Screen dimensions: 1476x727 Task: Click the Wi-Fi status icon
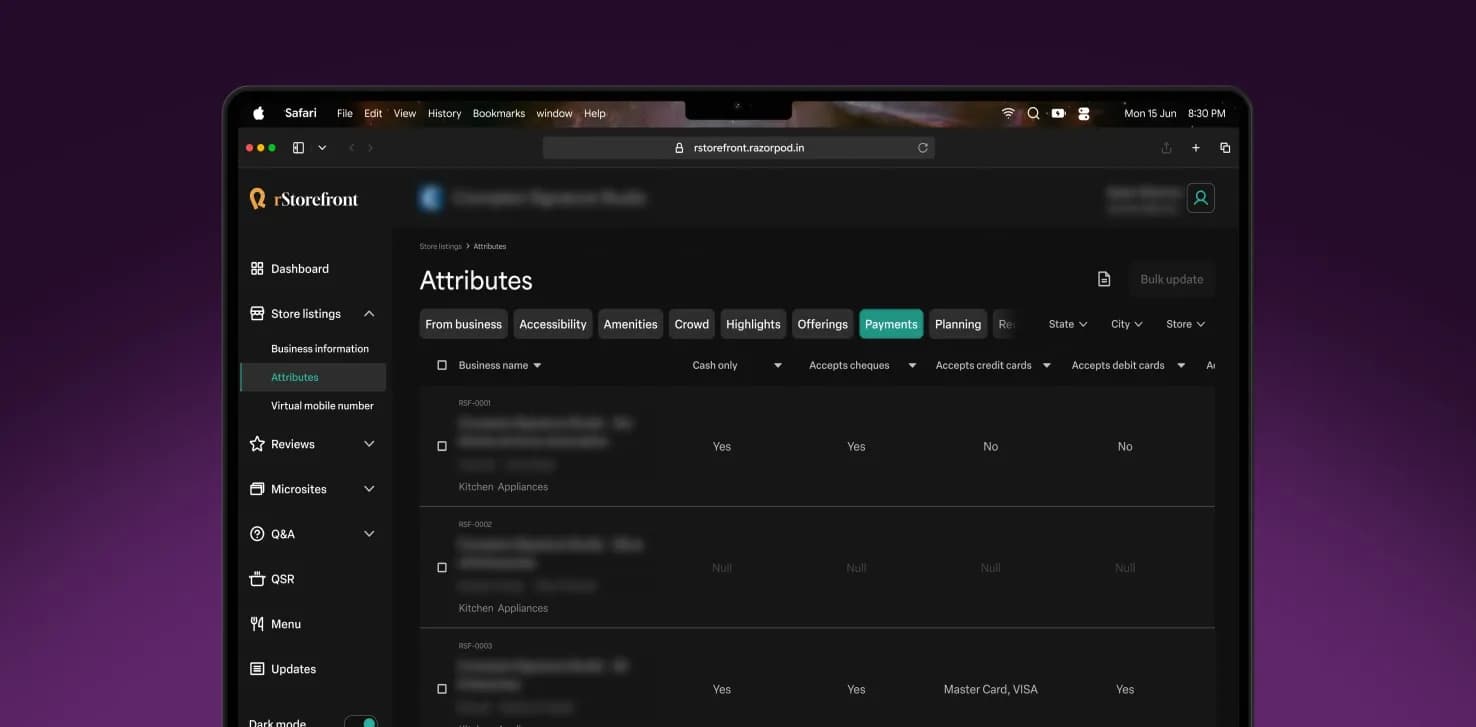[x=1008, y=113]
